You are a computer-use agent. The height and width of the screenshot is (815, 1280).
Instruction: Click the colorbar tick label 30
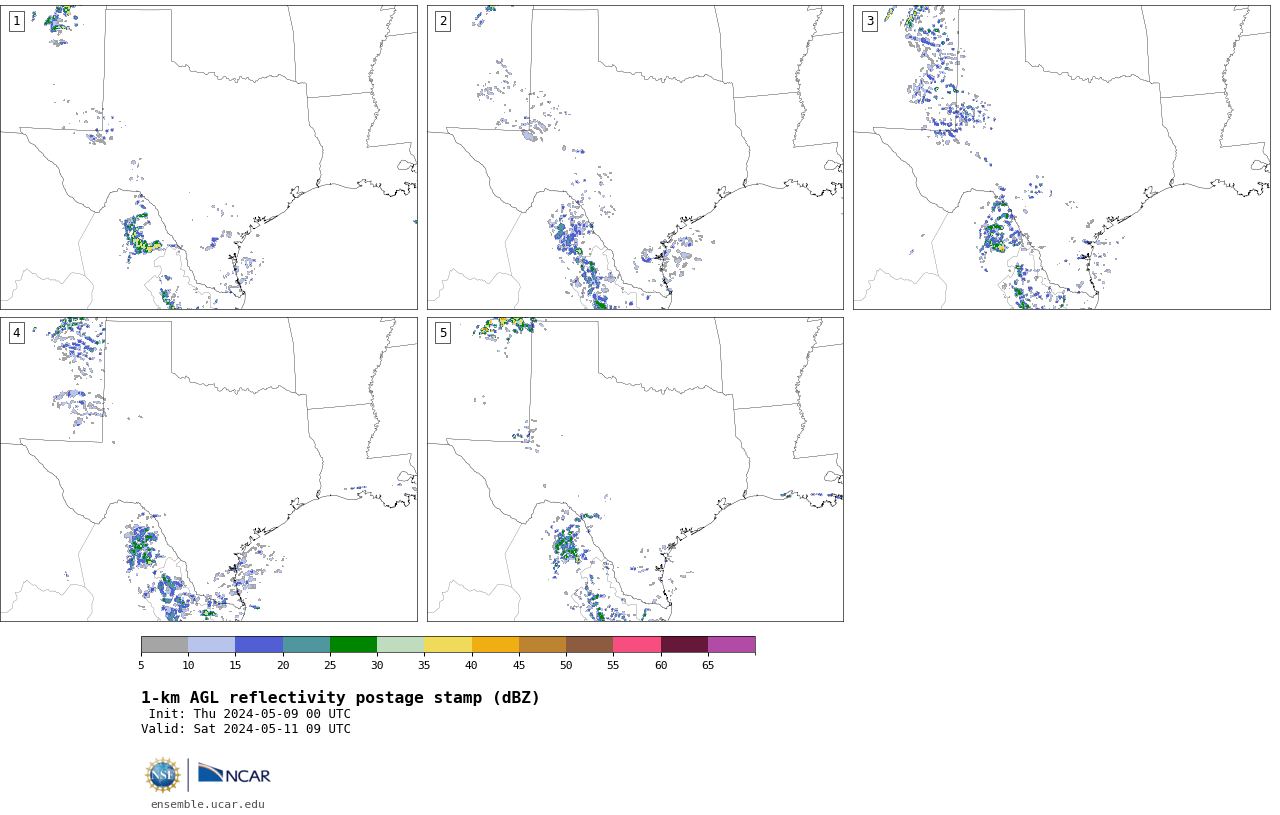point(377,666)
